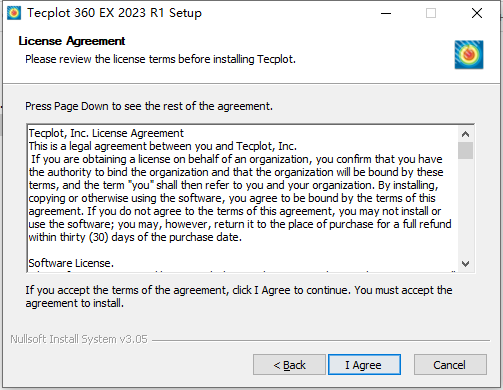
Task: Close the Tecplot 360 setup window
Action: click(477, 13)
